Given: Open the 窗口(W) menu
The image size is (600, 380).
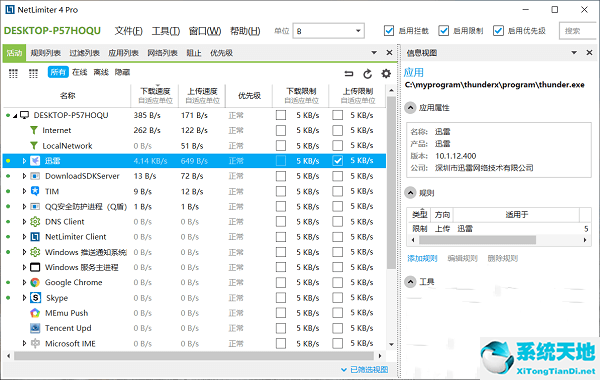Looking at the screenshot, I should [205, 31].
